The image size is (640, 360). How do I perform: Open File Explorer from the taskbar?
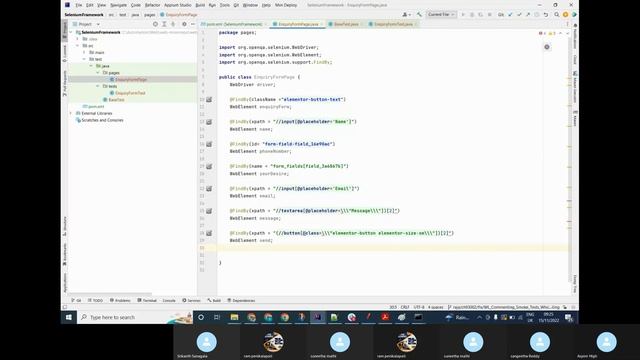(234, 317)
